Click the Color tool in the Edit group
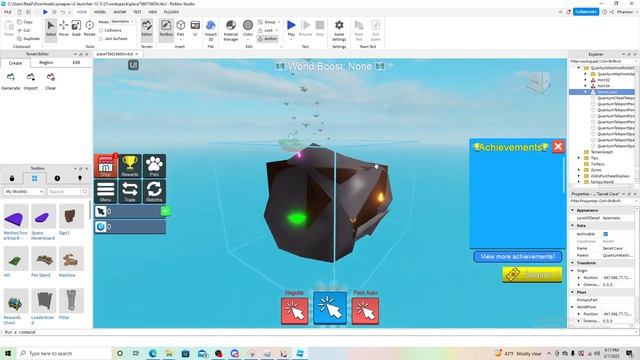This screenshot has width=640, height=360. [248, 29]
